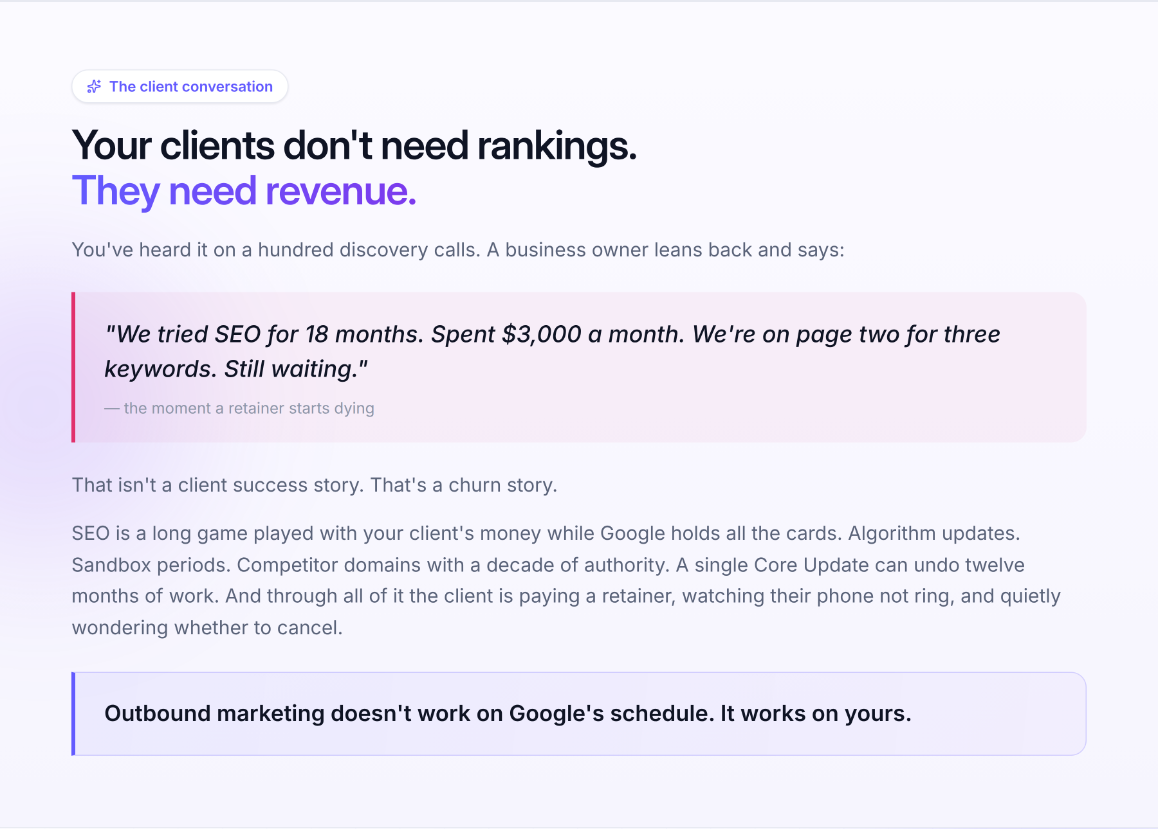Screen dimensions: 1158x829
Task: Click 'months of work. And through all' line
Action: coord(566,596)
